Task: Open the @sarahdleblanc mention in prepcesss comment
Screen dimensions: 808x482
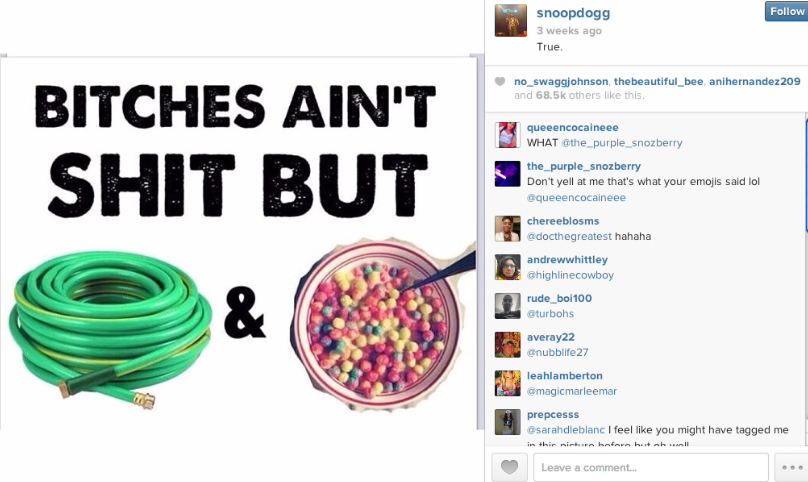Action: (565, 430)
